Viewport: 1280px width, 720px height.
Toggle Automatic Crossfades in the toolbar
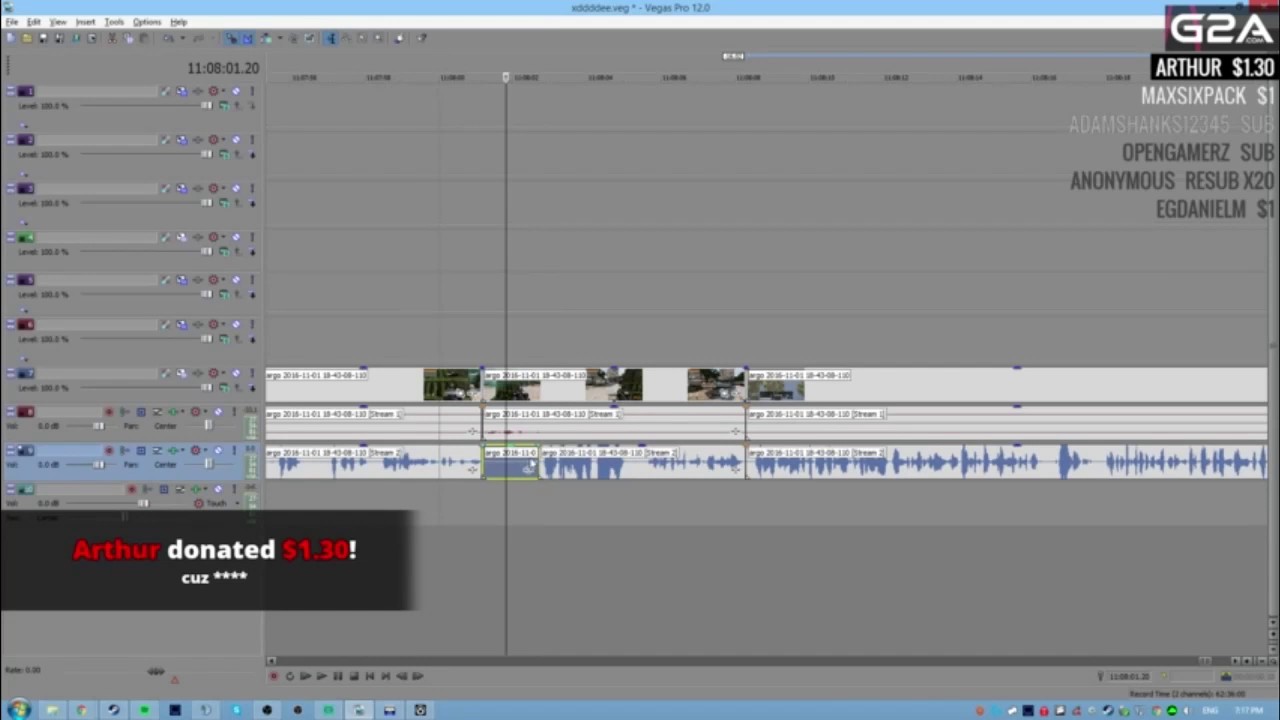coord(247,38)
